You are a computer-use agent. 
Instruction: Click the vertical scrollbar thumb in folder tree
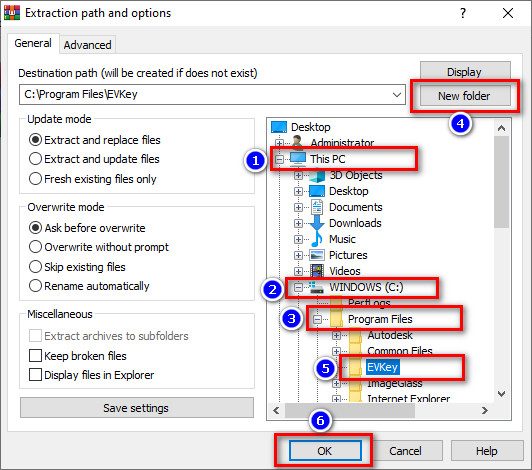pyautogui.click(x=501, y=182)
